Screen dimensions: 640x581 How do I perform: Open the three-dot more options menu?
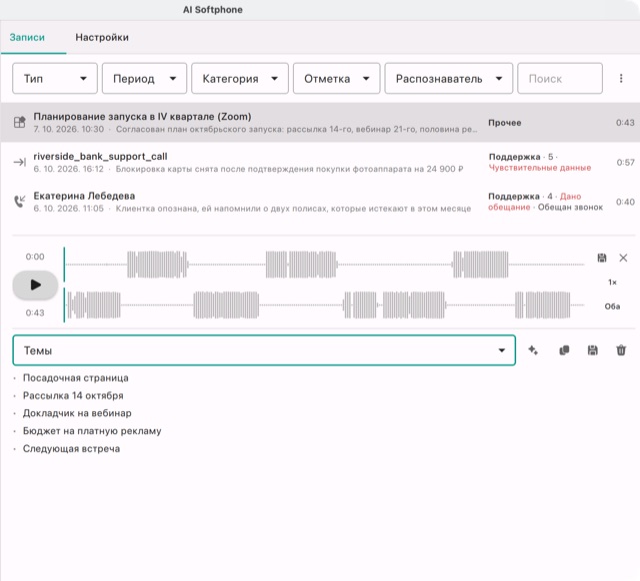pos(621,78)
